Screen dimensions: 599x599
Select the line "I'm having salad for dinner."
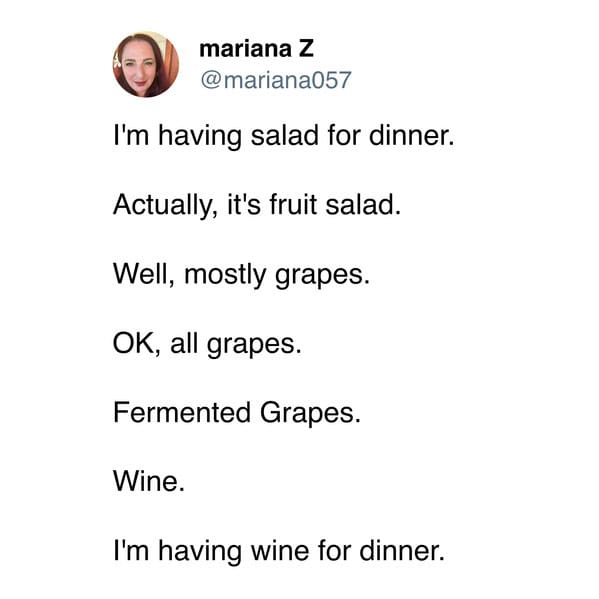click(x=284, y=136)
